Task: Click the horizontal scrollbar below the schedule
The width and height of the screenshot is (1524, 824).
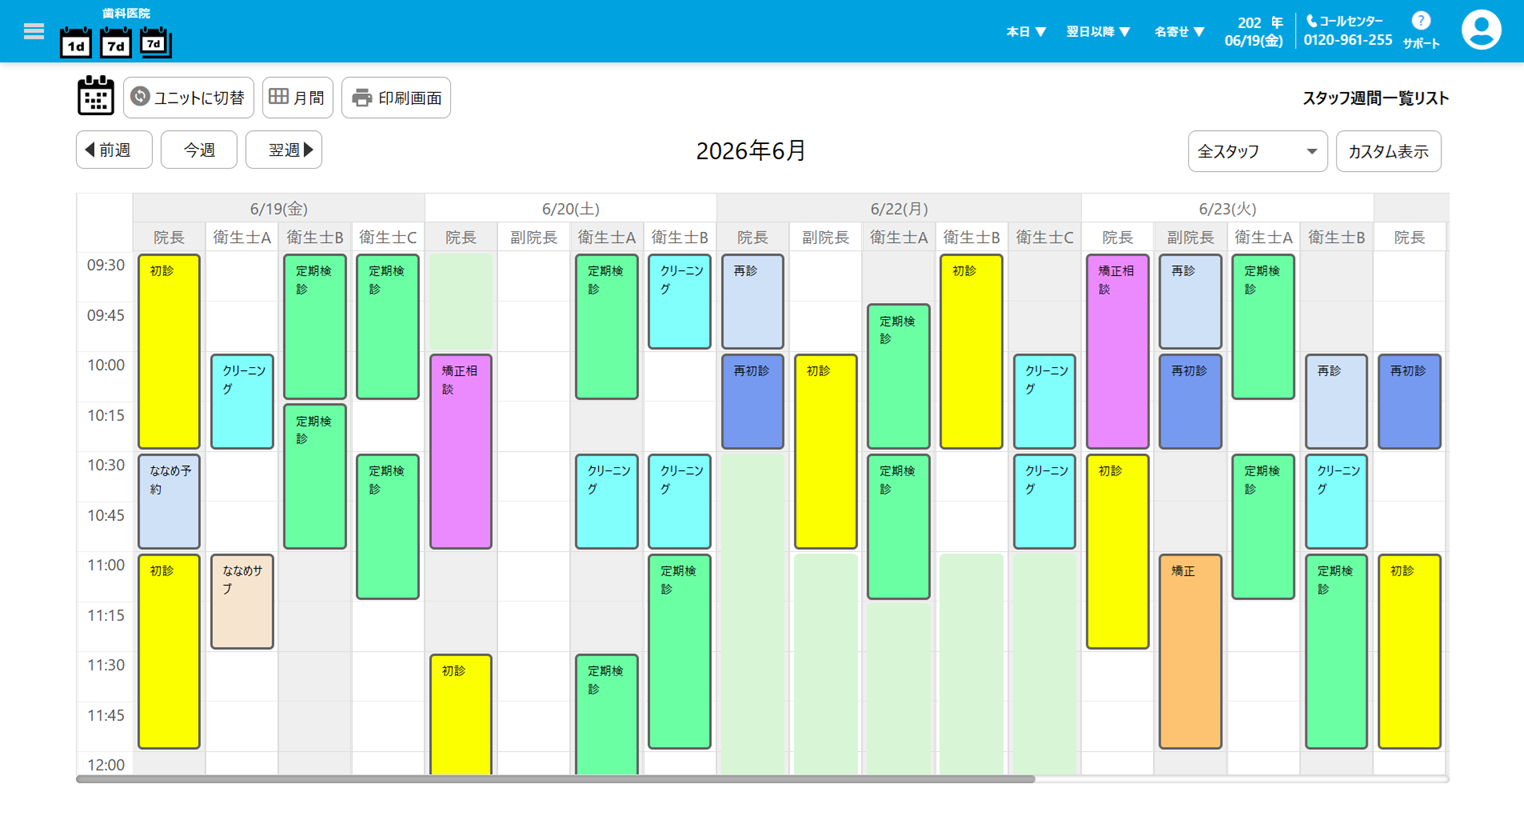Action: coord(556,779)
